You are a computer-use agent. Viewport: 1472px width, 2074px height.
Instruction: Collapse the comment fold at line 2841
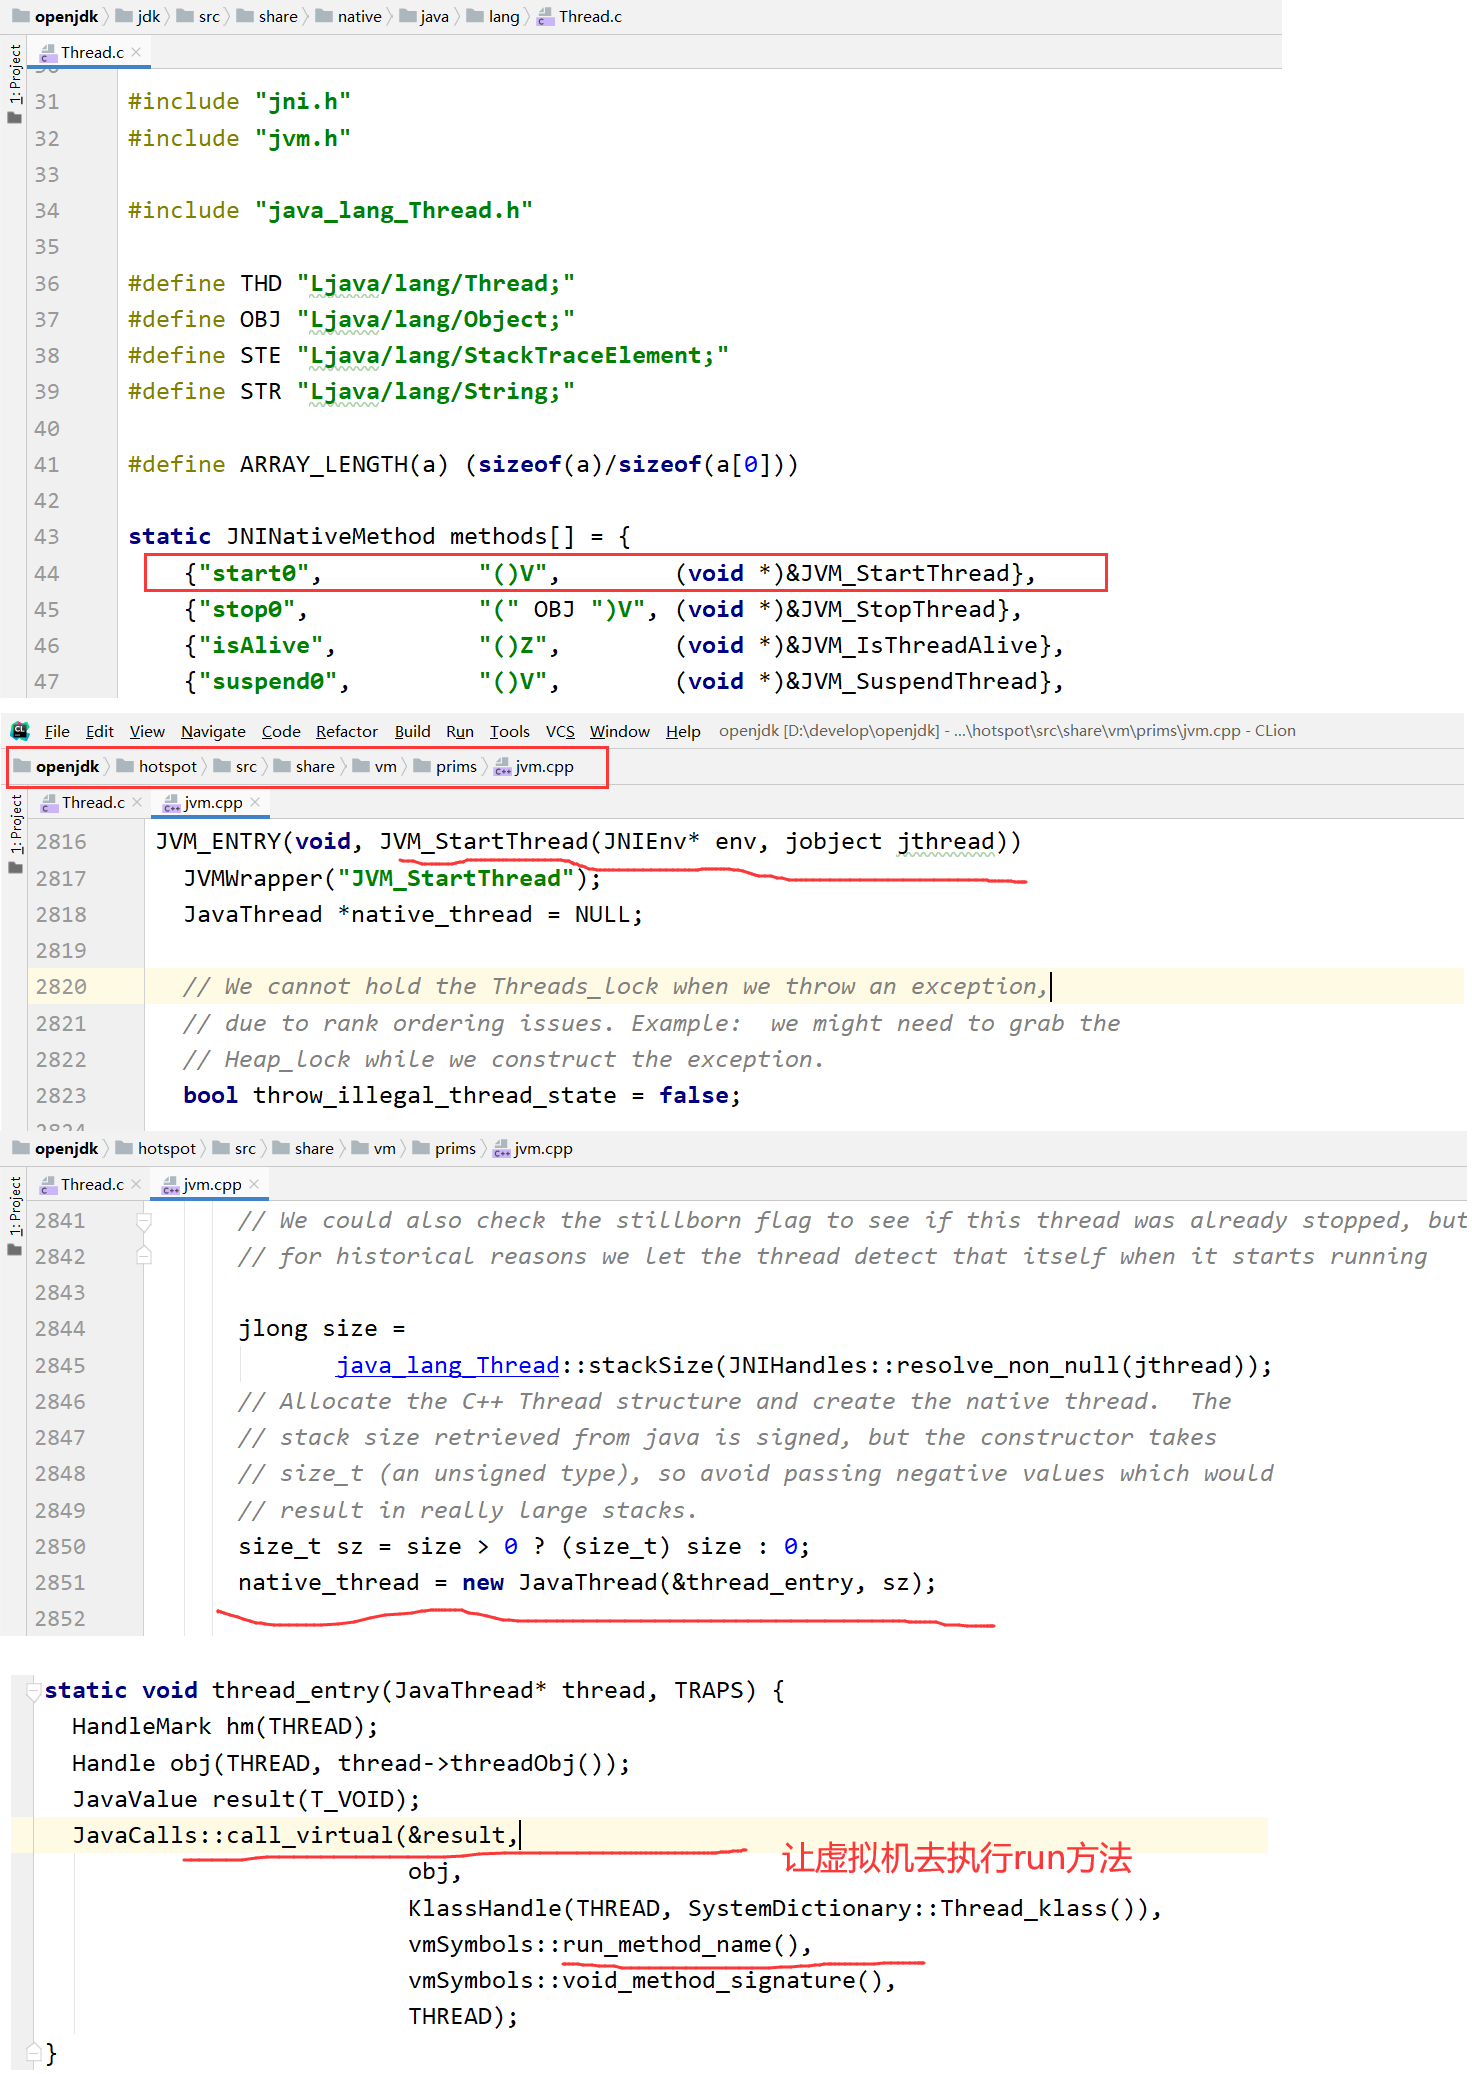pos(144,1221)
